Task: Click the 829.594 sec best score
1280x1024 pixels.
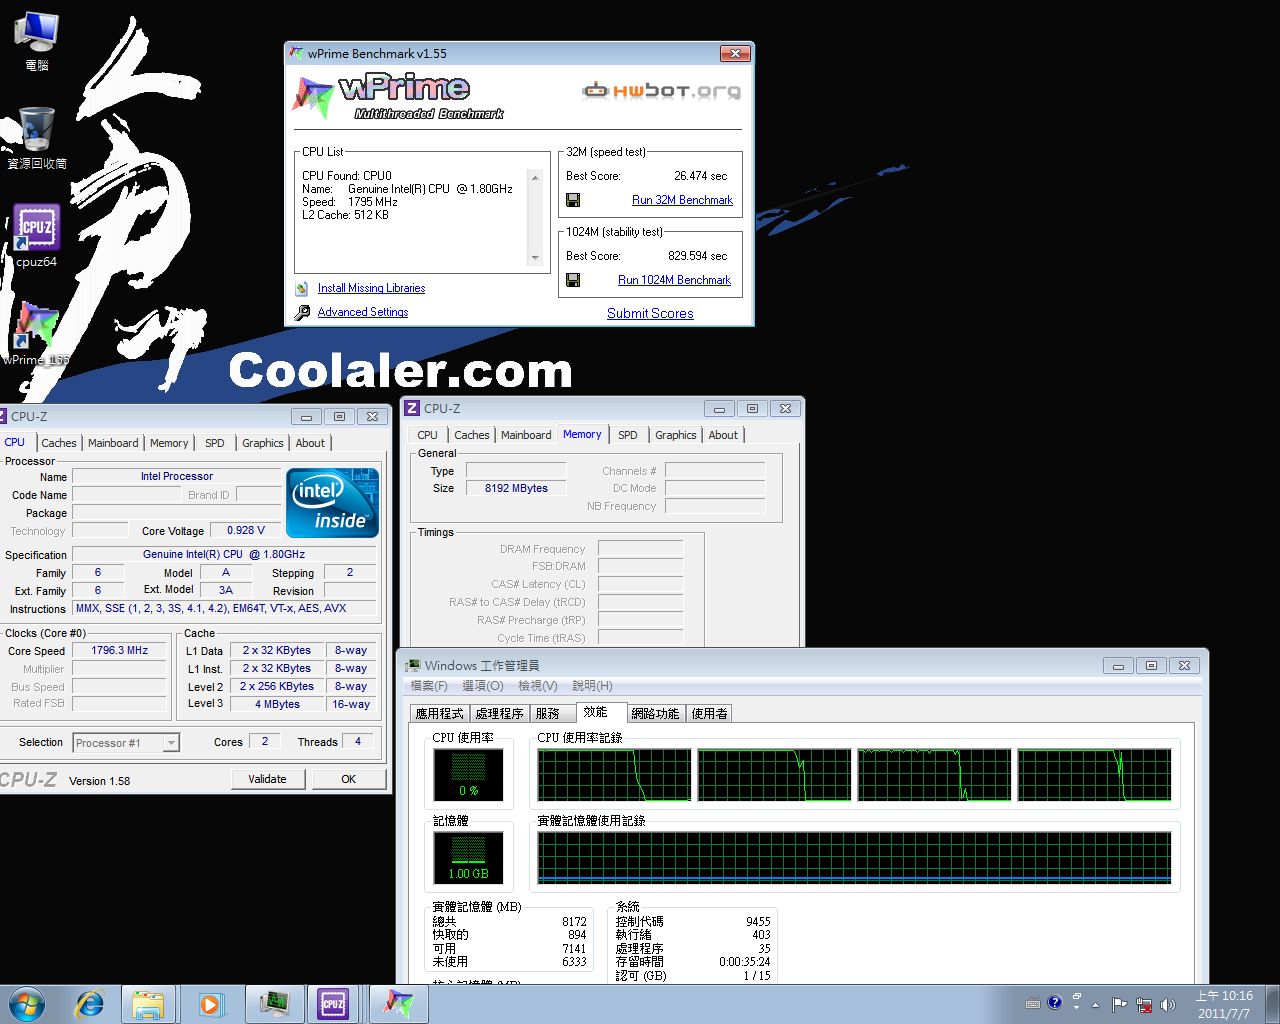Action: click(697, 256)
